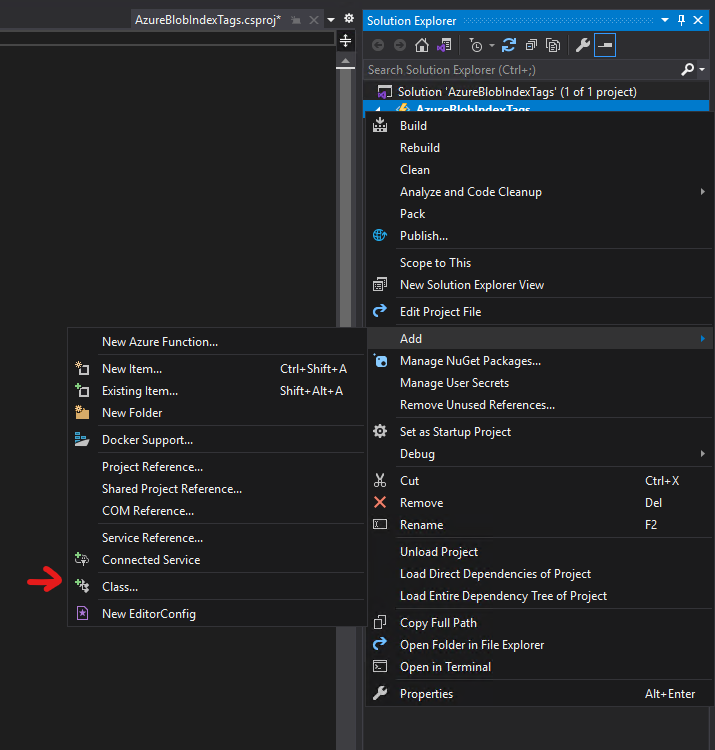This screenshot has height=750, width=715.
Task: Select Project Reference... in the Add submenu
Action: [x=217, y=467]
